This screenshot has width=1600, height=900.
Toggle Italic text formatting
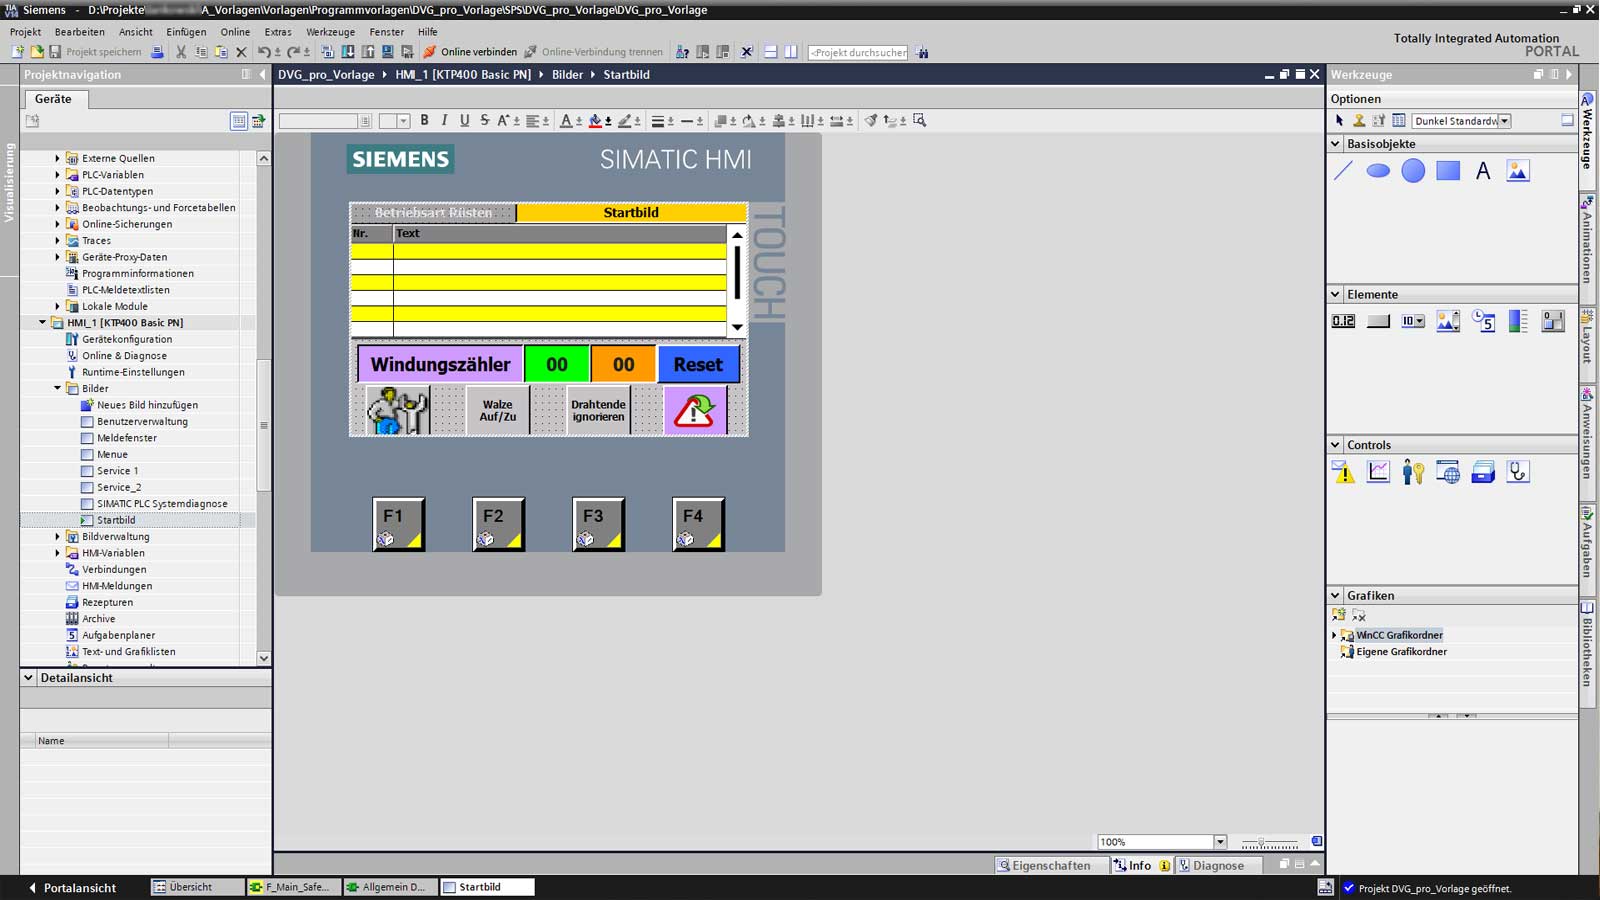click(x=444, y=120)
